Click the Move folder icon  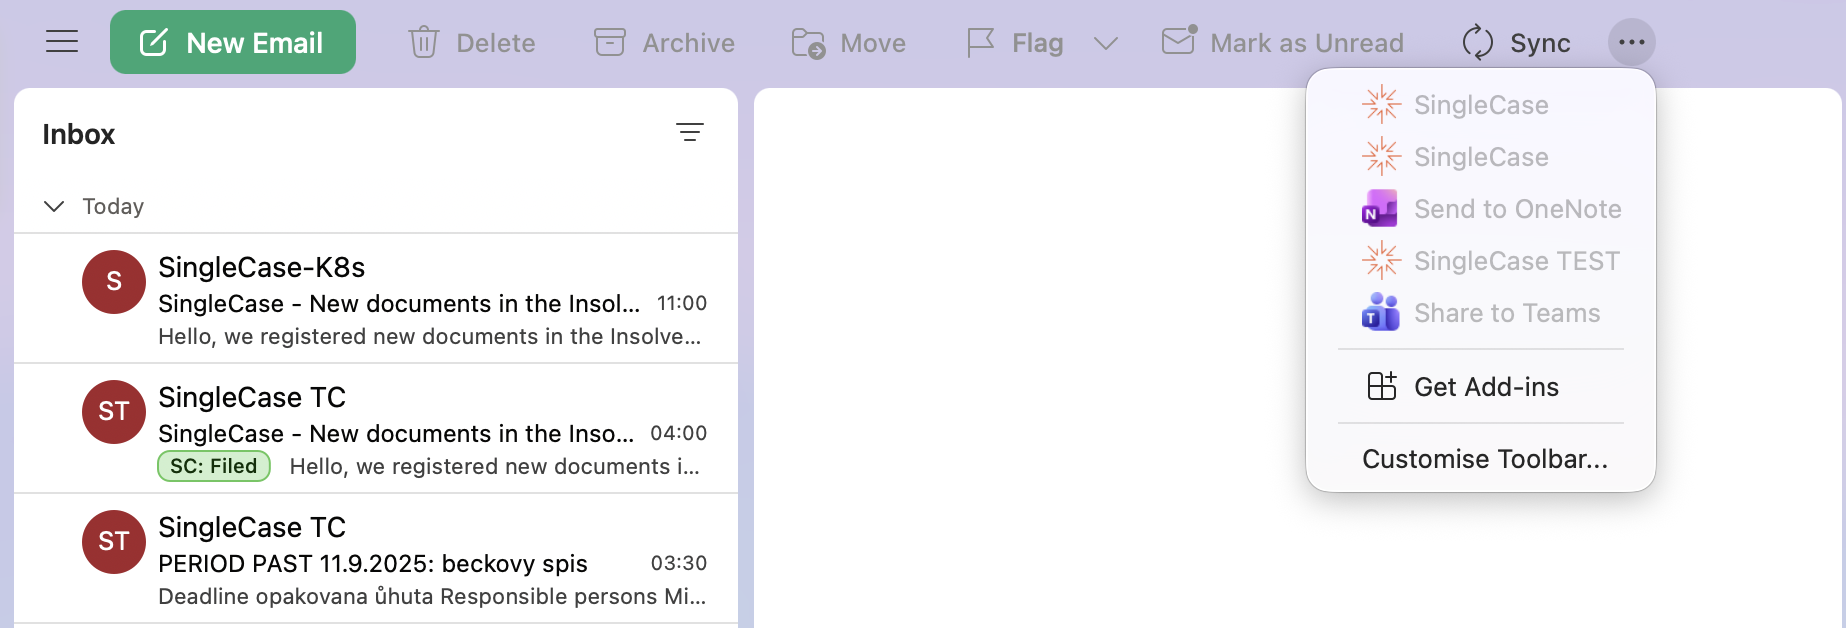click(x=808, y=43)
